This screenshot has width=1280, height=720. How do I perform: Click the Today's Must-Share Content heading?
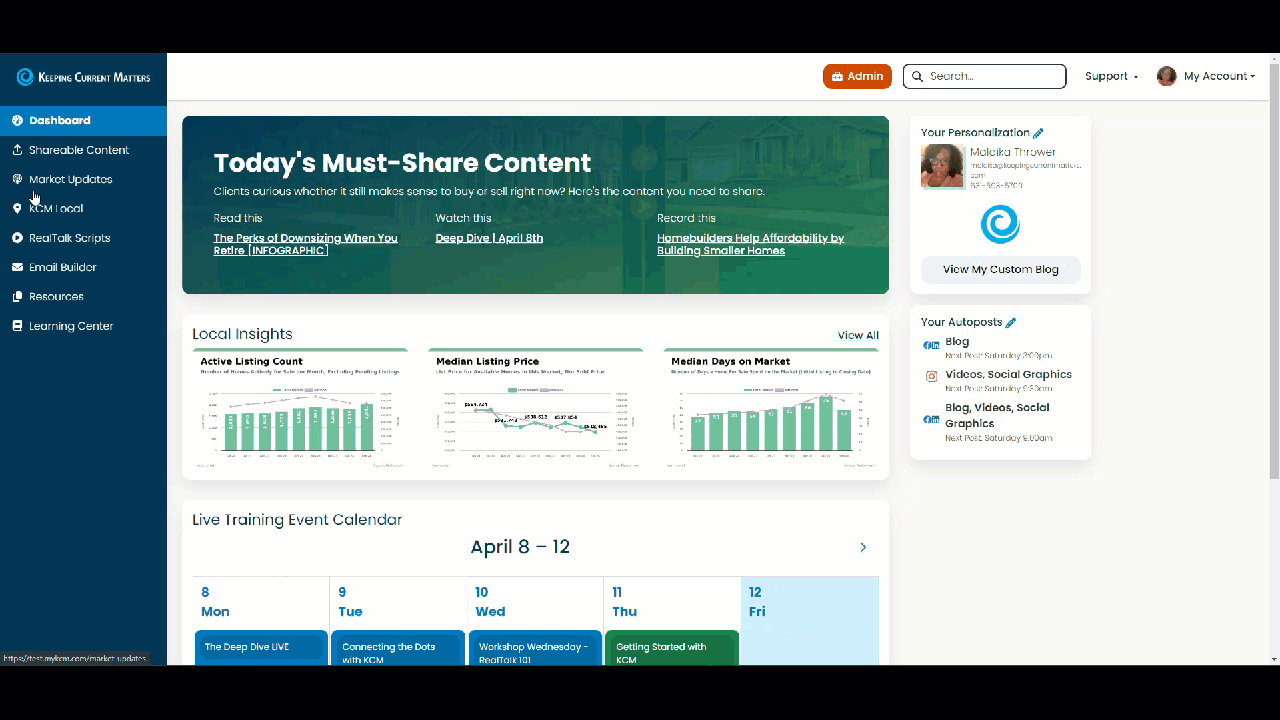402,163
